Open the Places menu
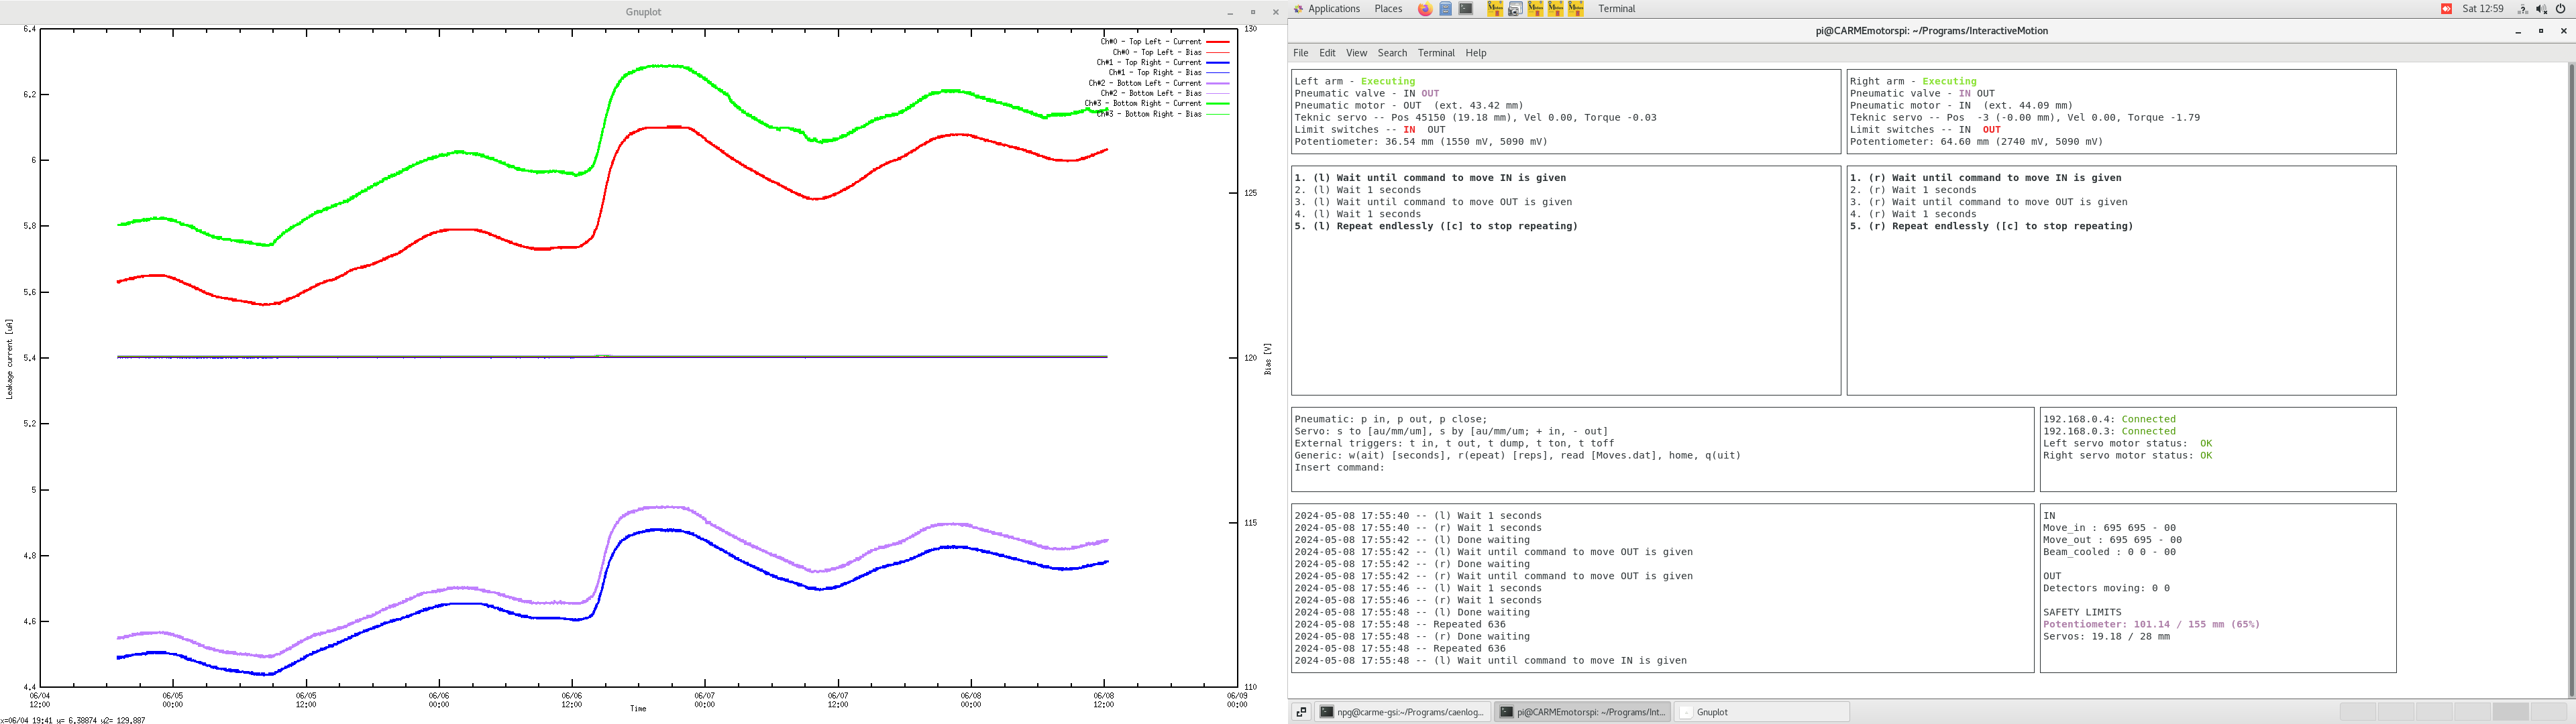 (1388, 9)
